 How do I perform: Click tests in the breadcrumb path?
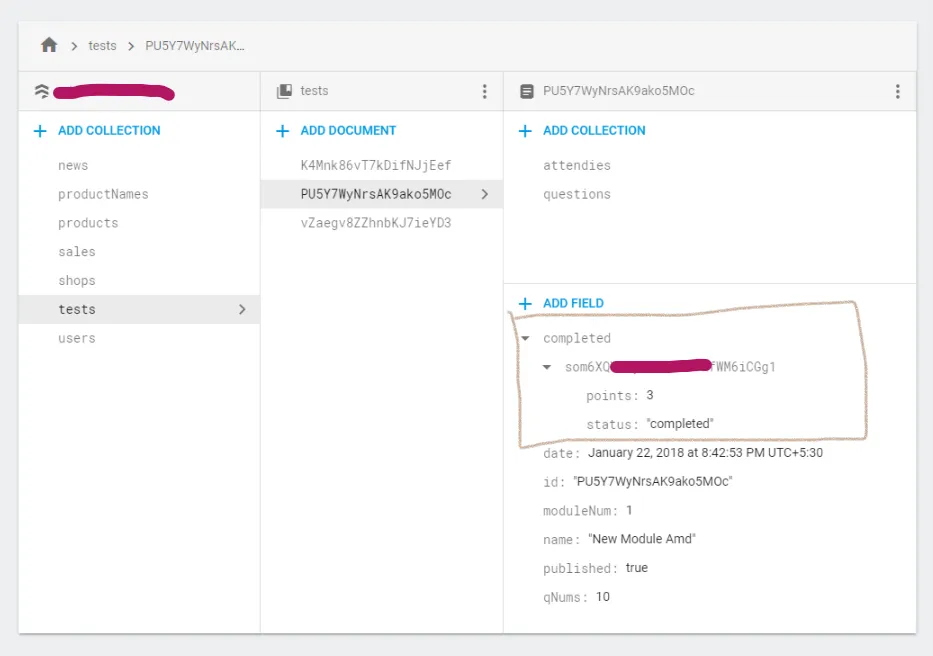coord(102,46)
